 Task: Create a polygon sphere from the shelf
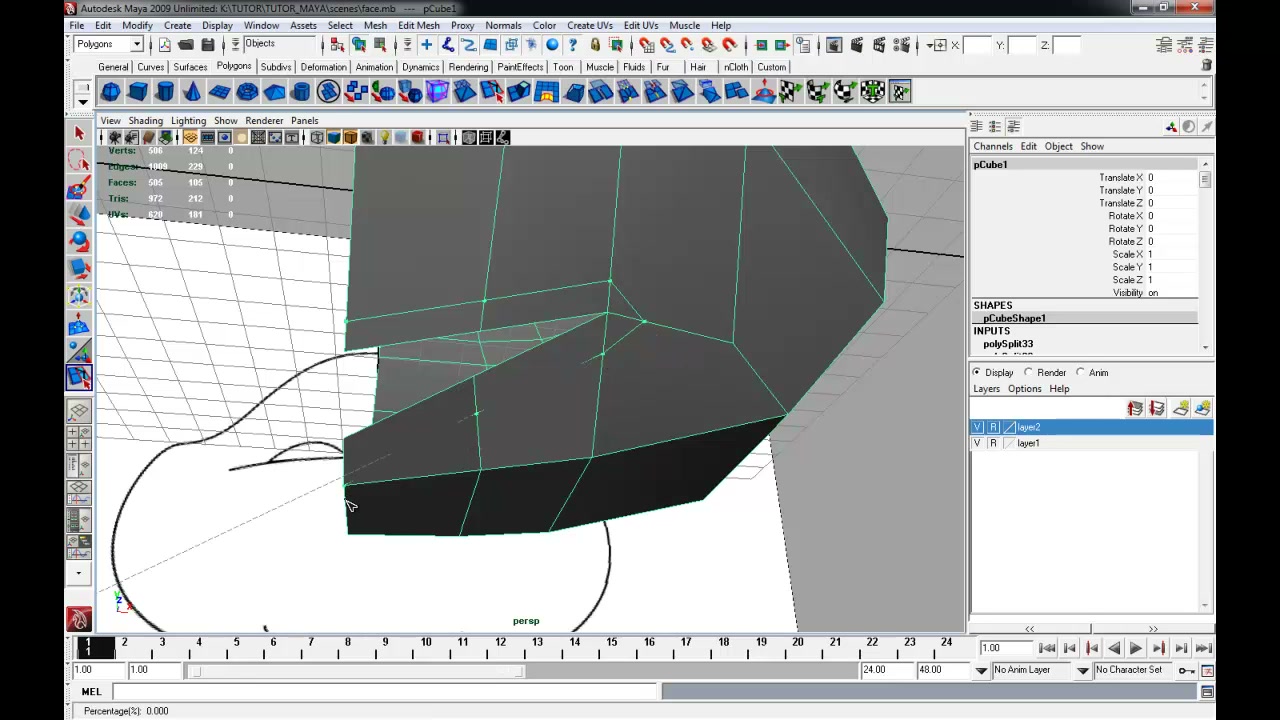[111, 92]
